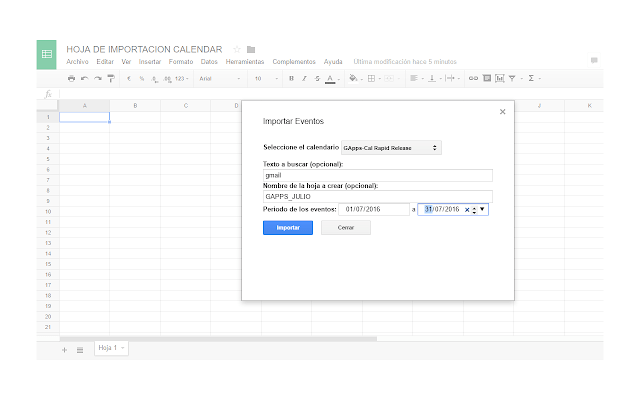Open the Editar menu
The height and width of the screenshot is (400, 640).
click(x=105, y=62)
